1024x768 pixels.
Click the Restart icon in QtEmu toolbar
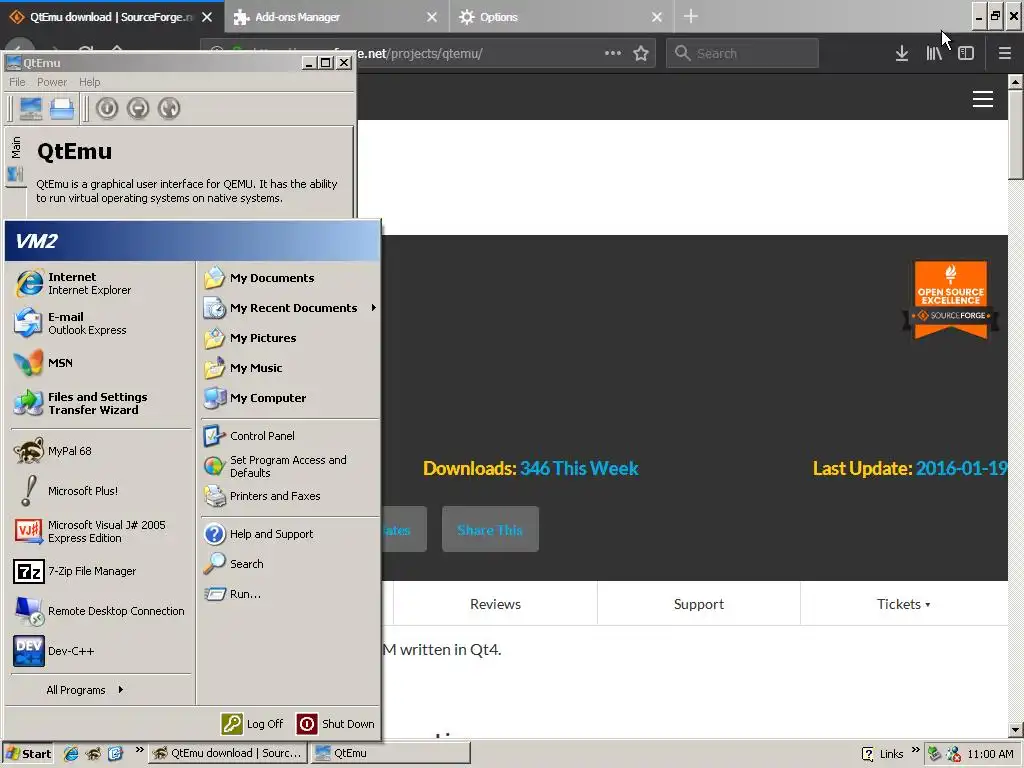(x=168, y=108)
